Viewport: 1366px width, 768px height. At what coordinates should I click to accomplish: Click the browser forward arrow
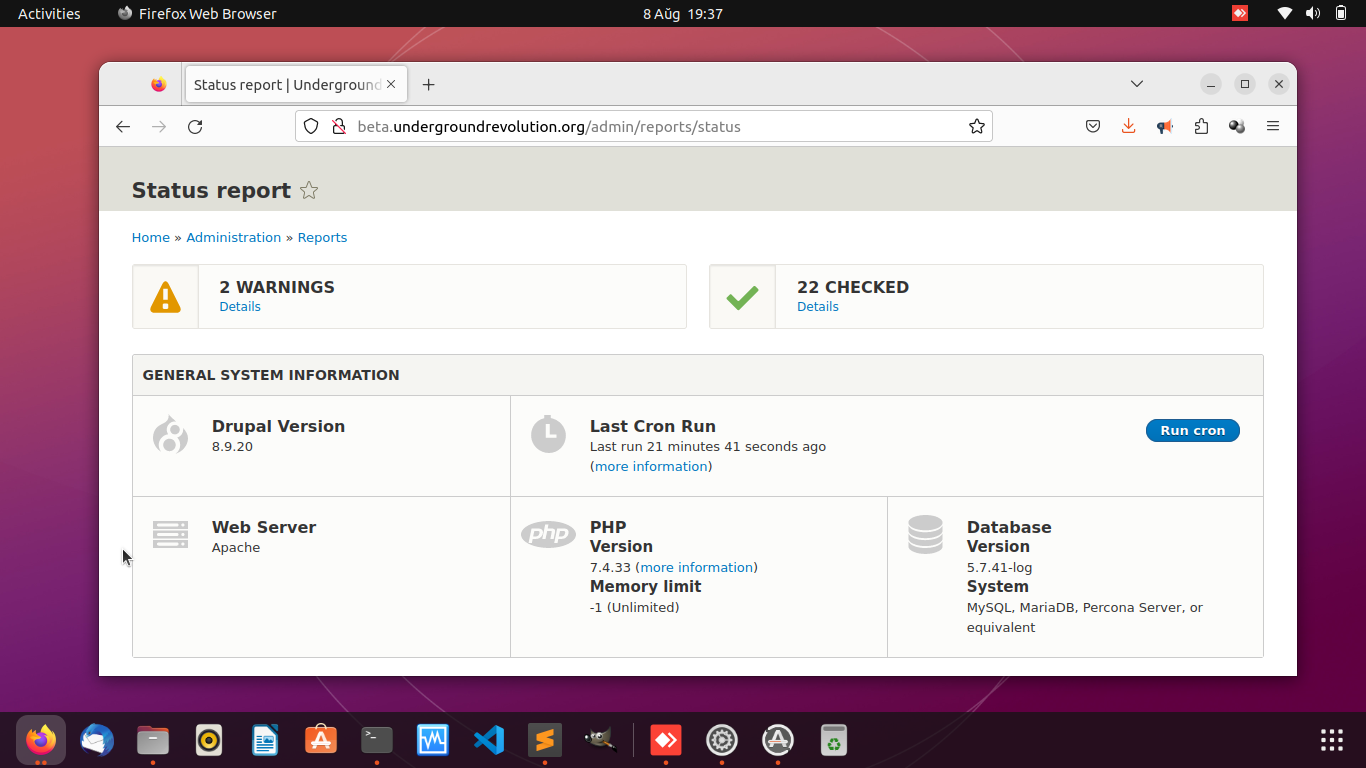click(x=159, y=127)
